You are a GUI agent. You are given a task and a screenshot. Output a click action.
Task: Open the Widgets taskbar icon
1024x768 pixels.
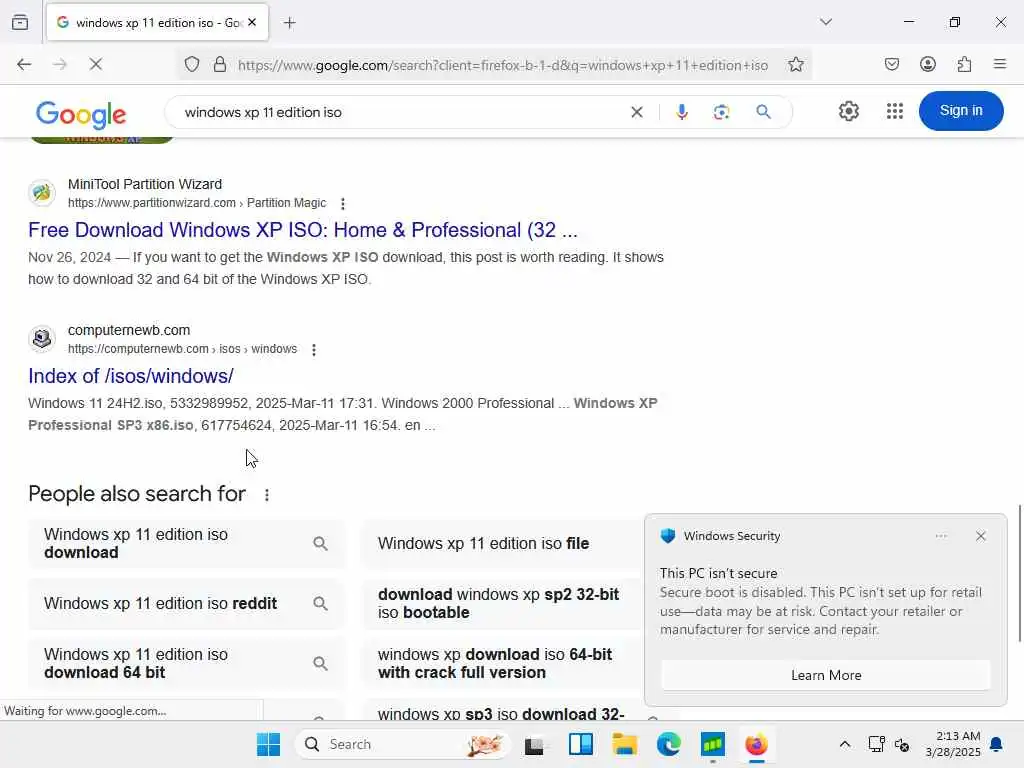pyautogui.click(x=580, y=744)
